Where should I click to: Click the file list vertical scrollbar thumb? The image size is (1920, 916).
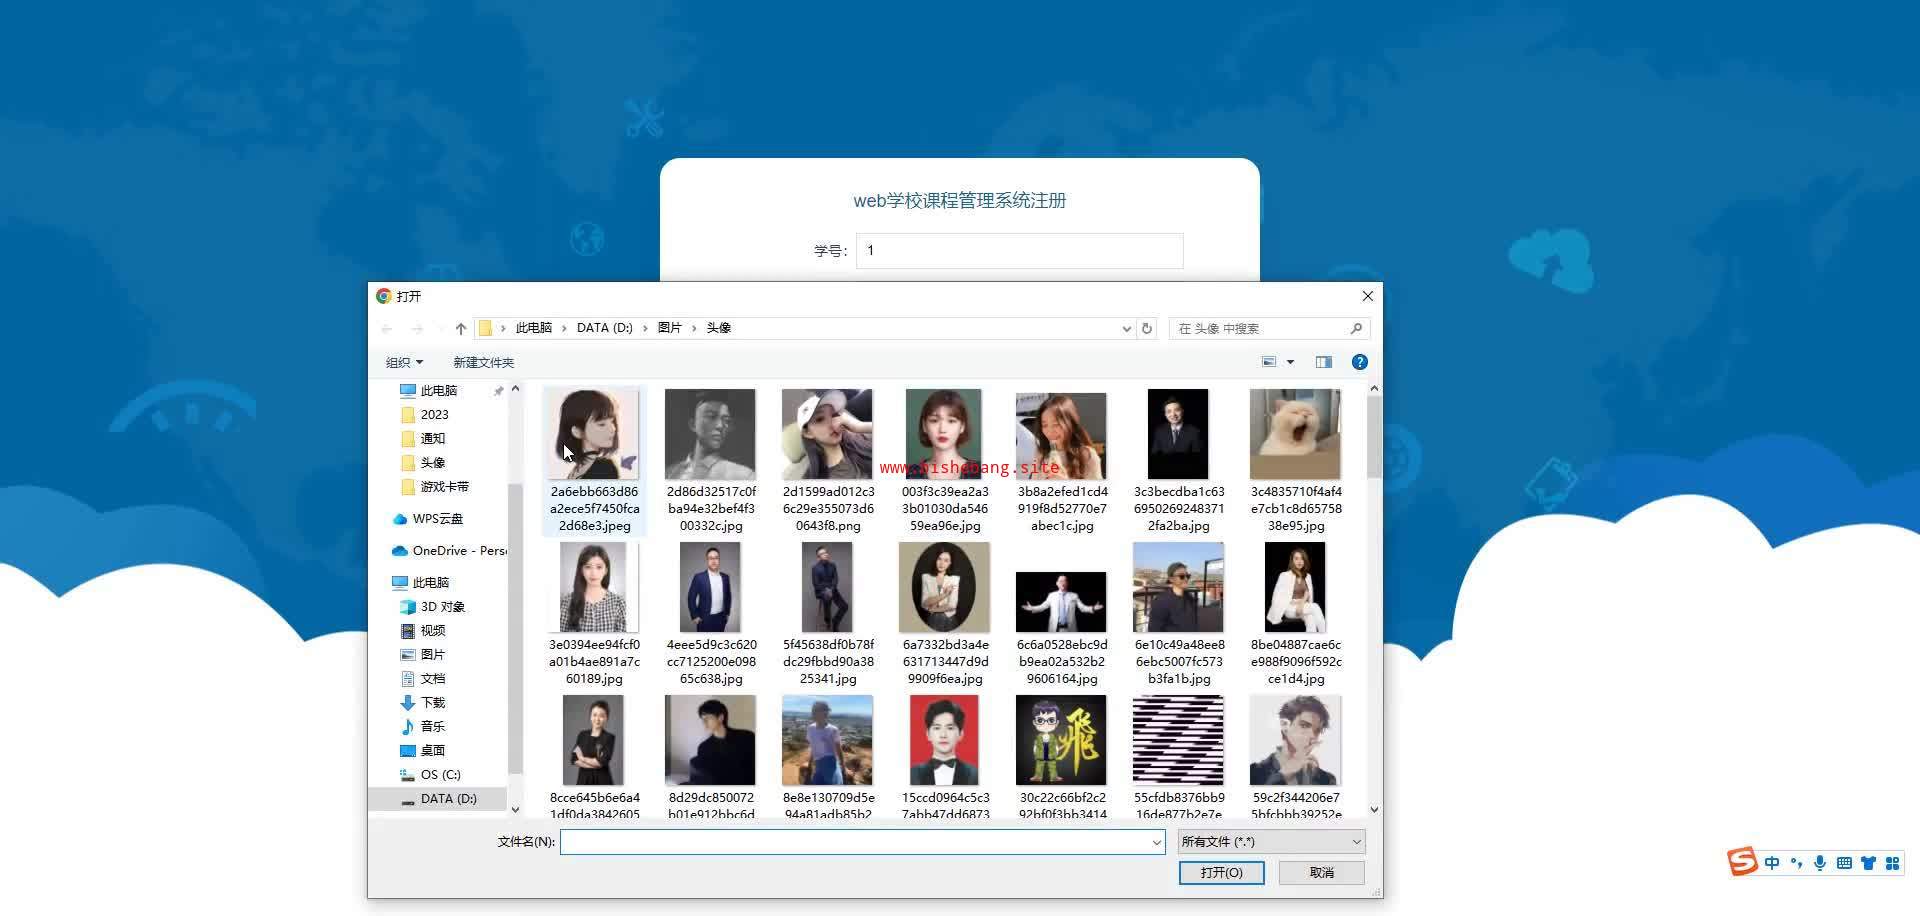(1374, 438)
